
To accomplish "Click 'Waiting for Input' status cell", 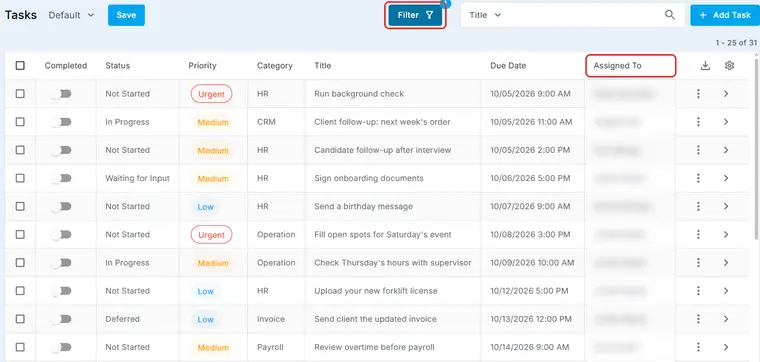I will point(138,178).
